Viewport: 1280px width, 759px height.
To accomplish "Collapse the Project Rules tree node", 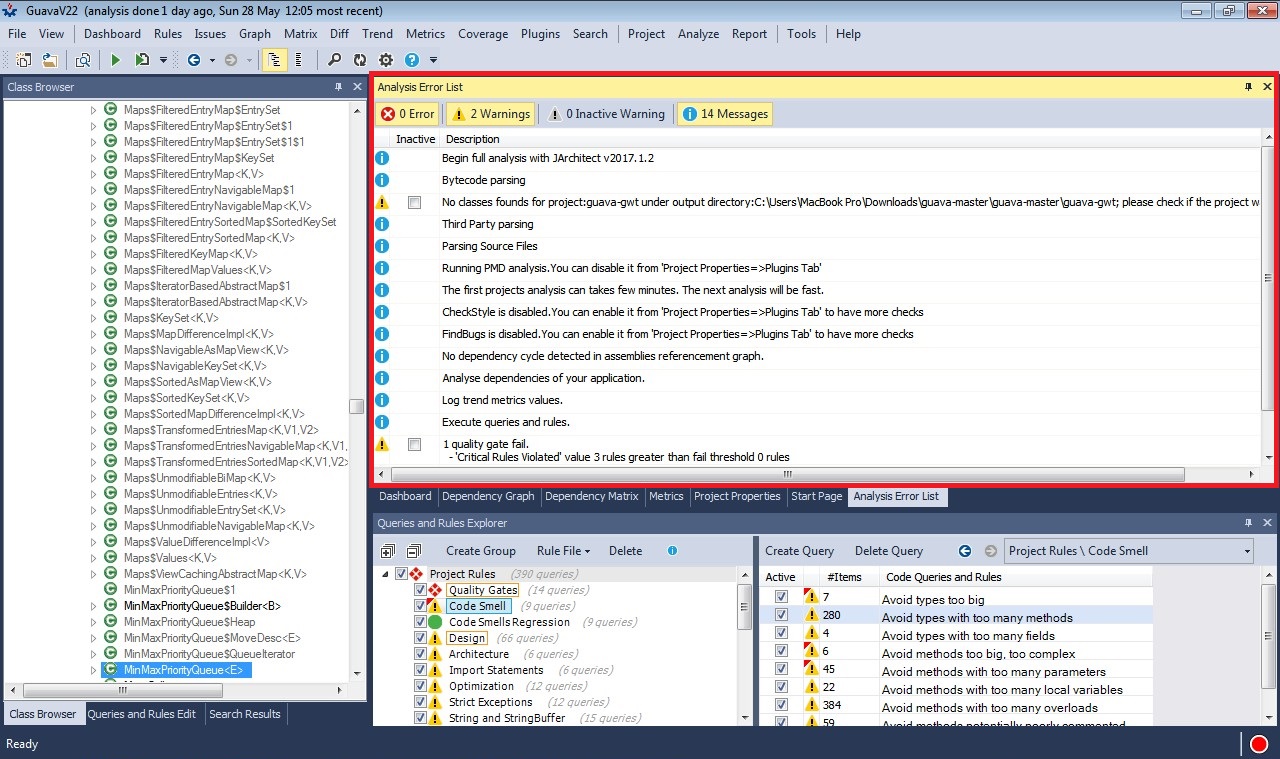I will (386, 574).
